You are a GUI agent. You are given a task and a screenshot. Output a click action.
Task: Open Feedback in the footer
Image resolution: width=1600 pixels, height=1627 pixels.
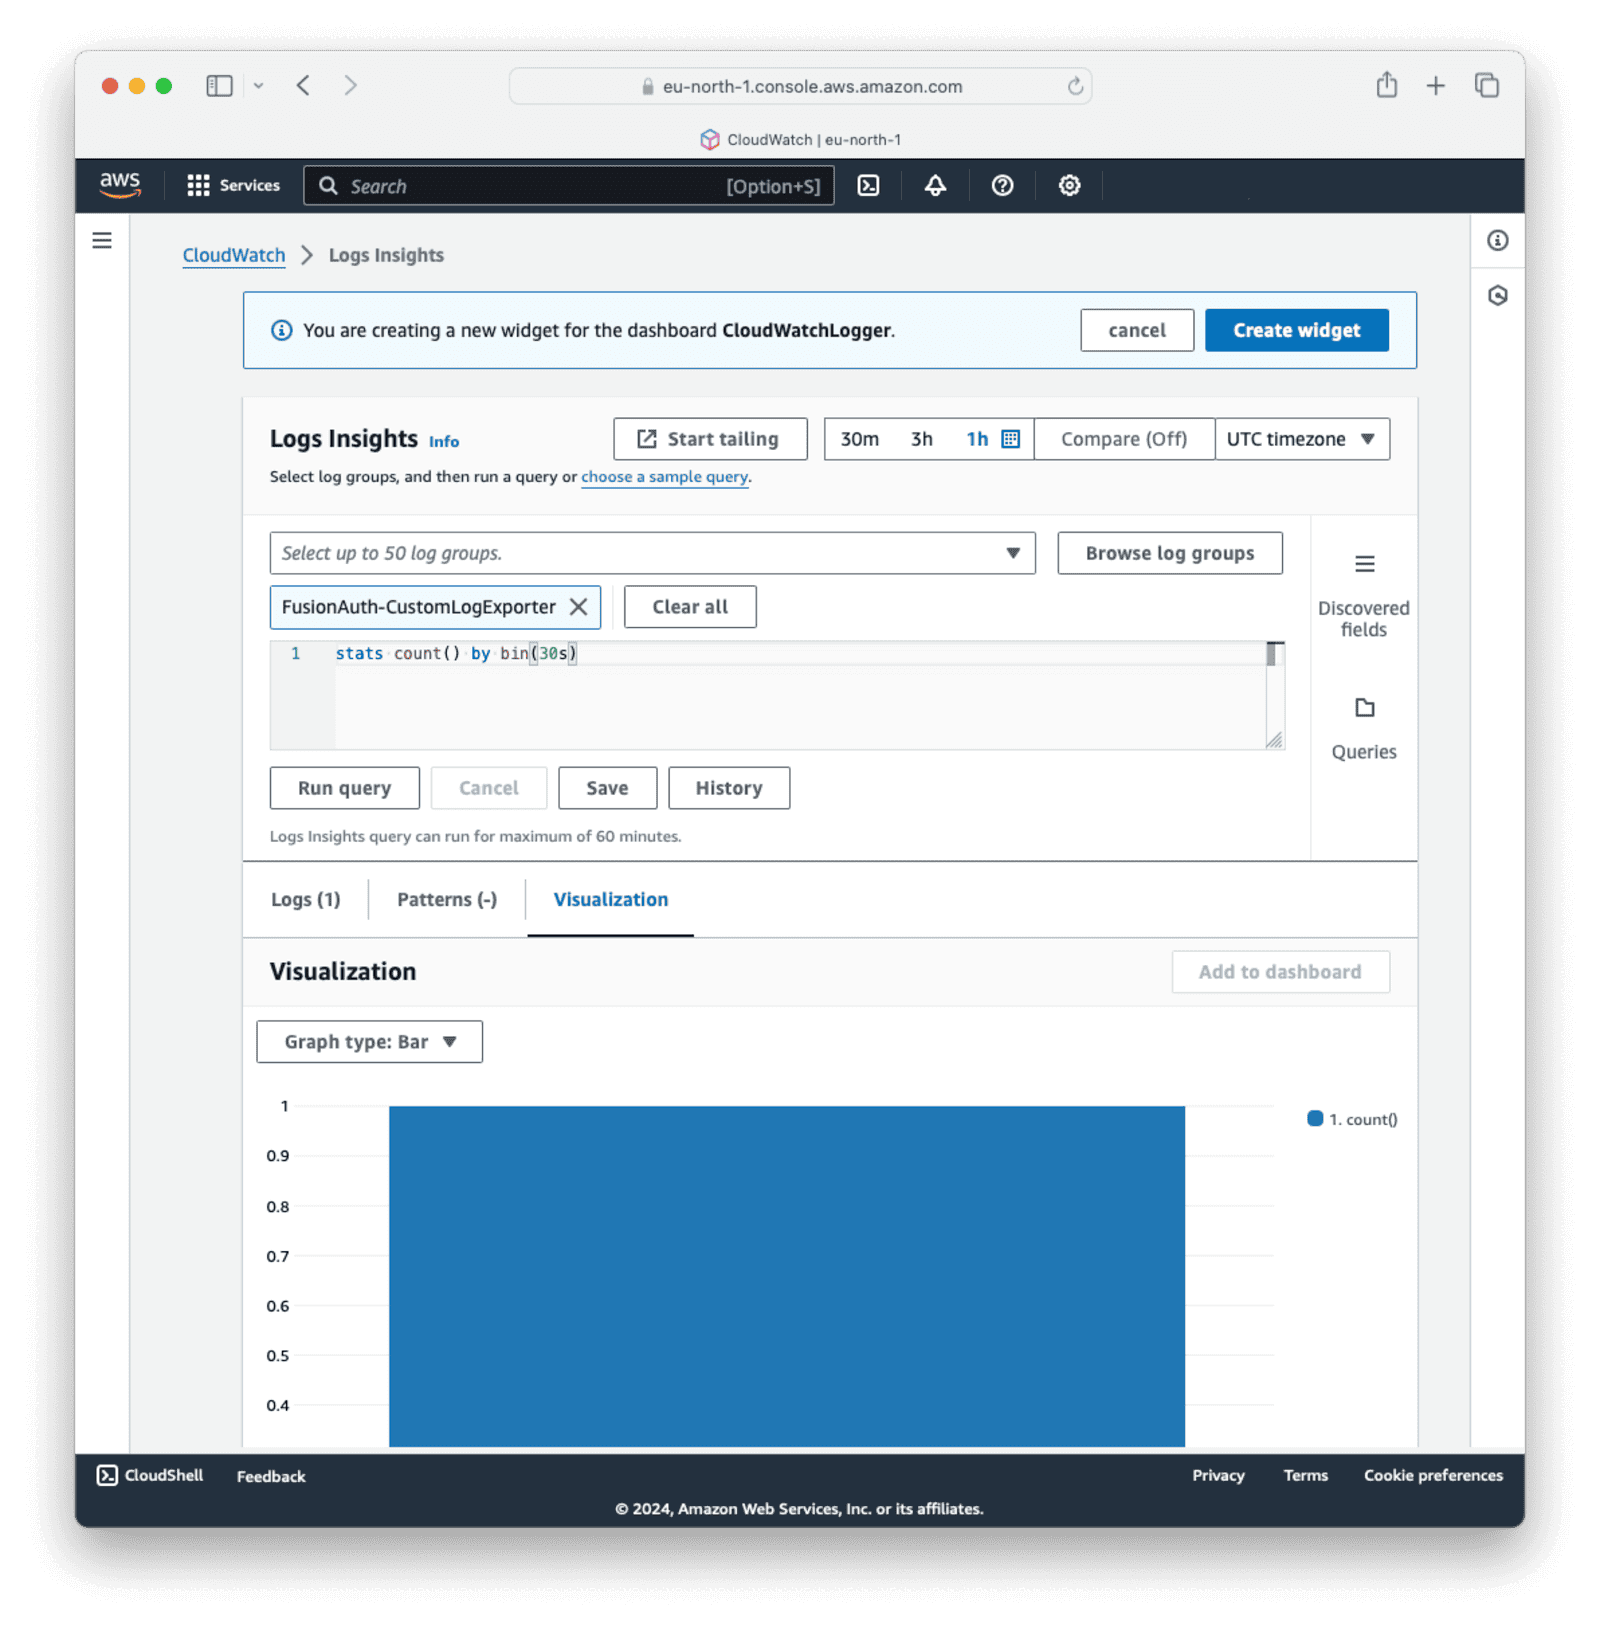(x=271, y=1476)
